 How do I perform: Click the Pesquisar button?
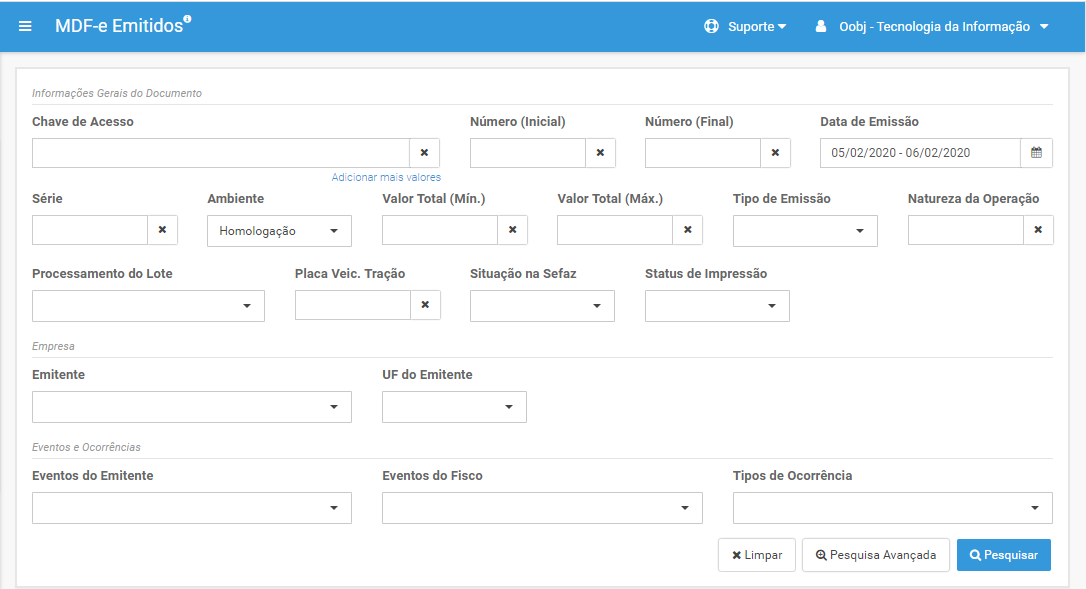click(1004, 555)
